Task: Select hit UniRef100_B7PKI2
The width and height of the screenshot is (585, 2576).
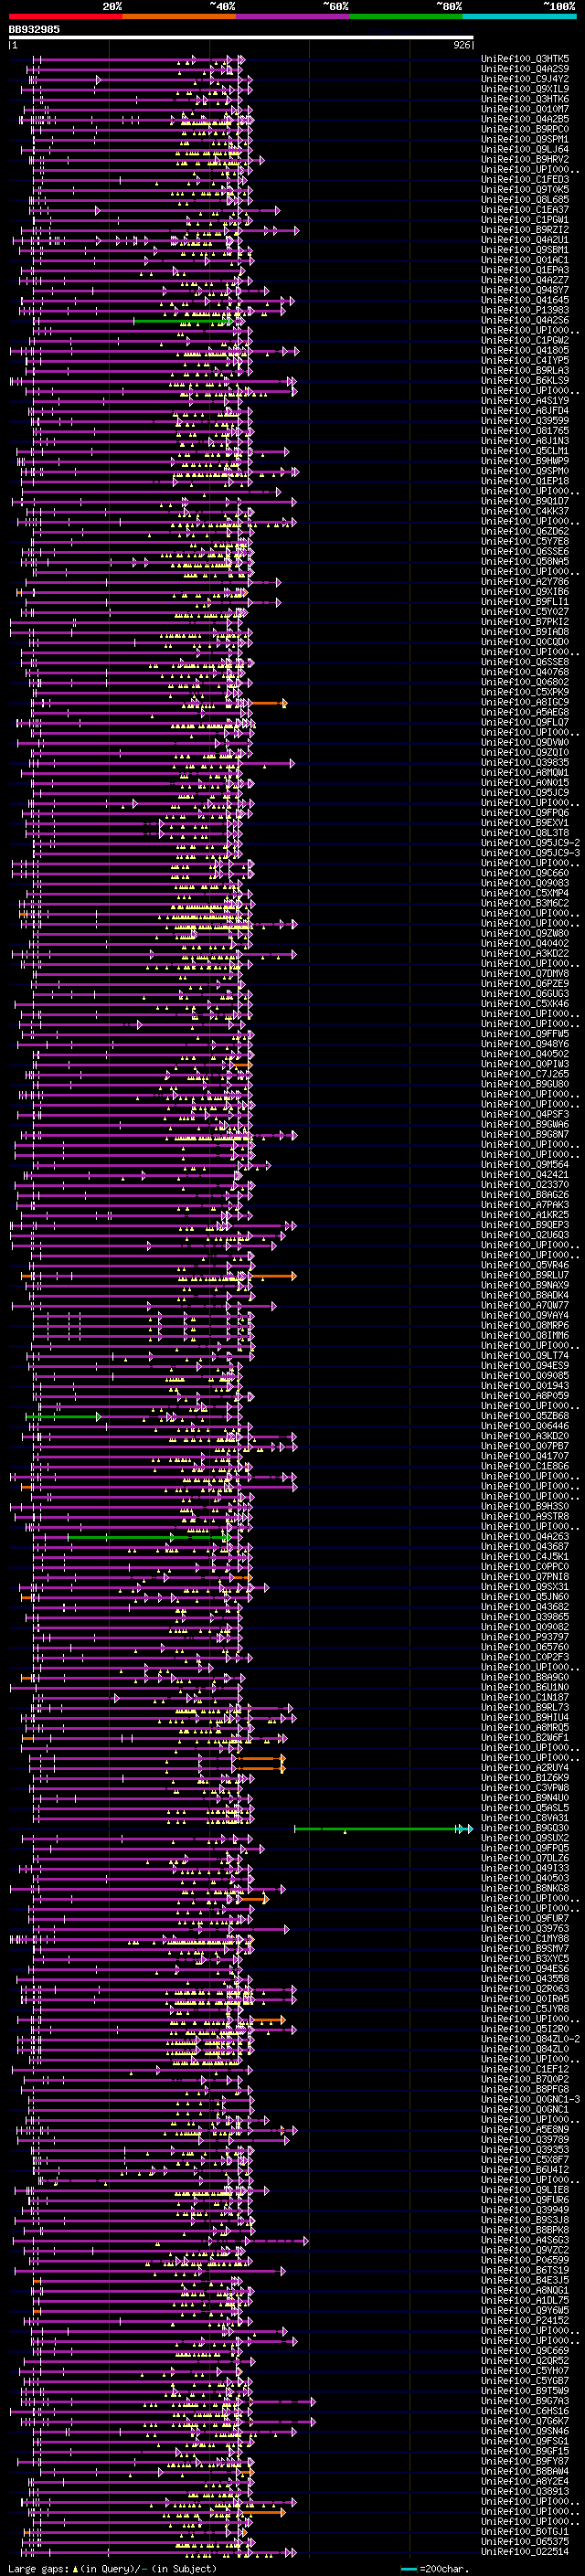Action: click(x=525, y=622)
